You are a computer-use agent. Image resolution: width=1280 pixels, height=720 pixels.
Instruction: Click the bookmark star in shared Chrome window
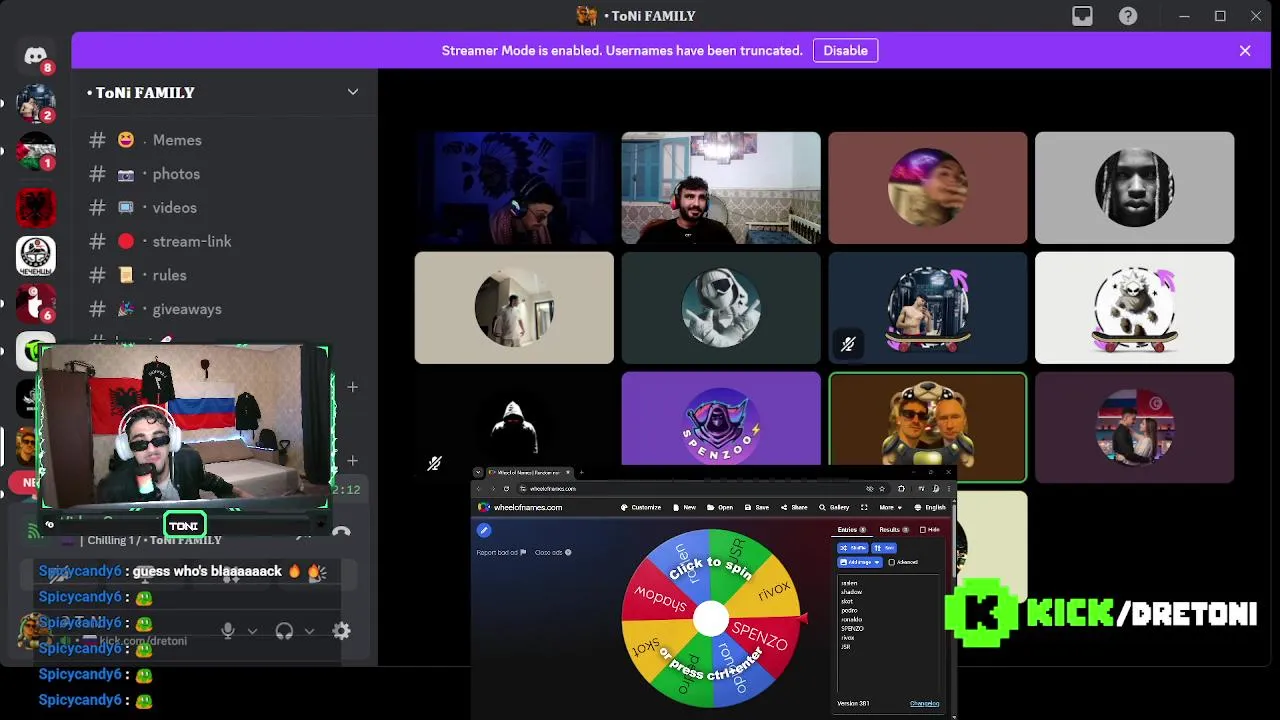tap(880, 488)
